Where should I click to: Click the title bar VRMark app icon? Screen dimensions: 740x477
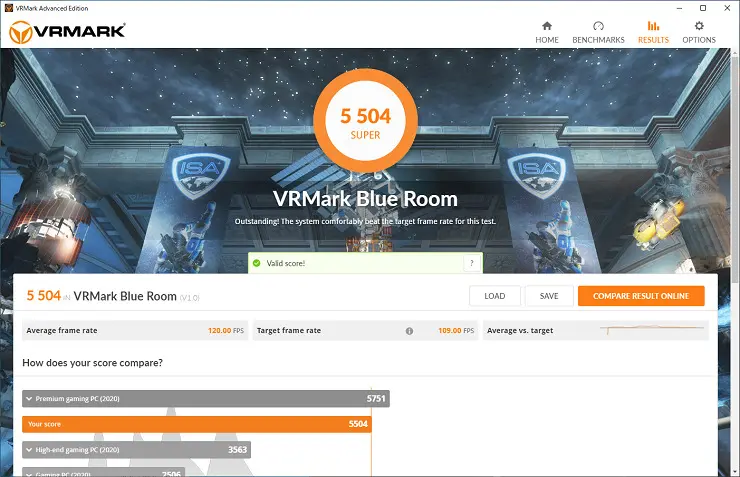[8, 8]
